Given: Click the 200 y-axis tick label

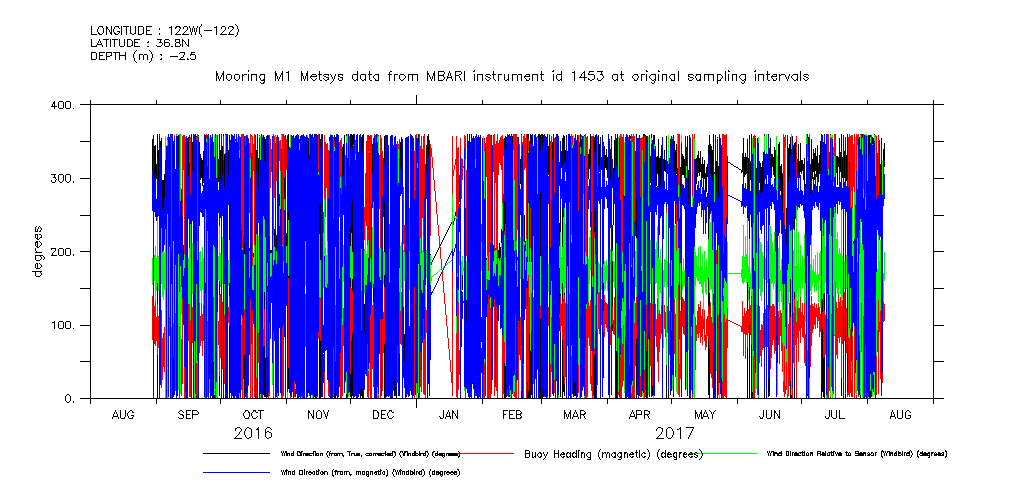Looking at the screenshot, I should tap(63, 252).
